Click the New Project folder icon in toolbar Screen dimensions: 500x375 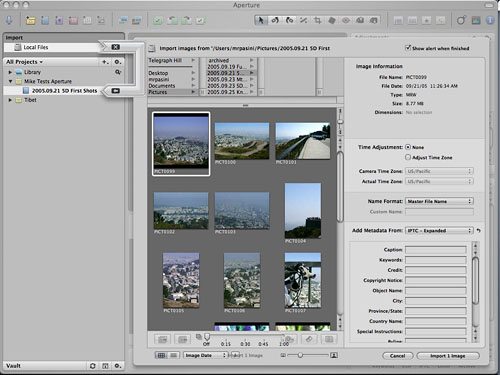30,20
